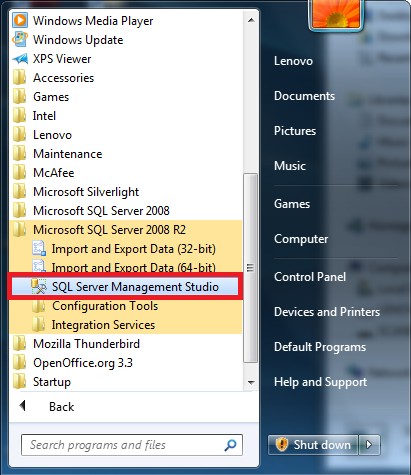Click the Back arrow icon

[x=23, y=406]
